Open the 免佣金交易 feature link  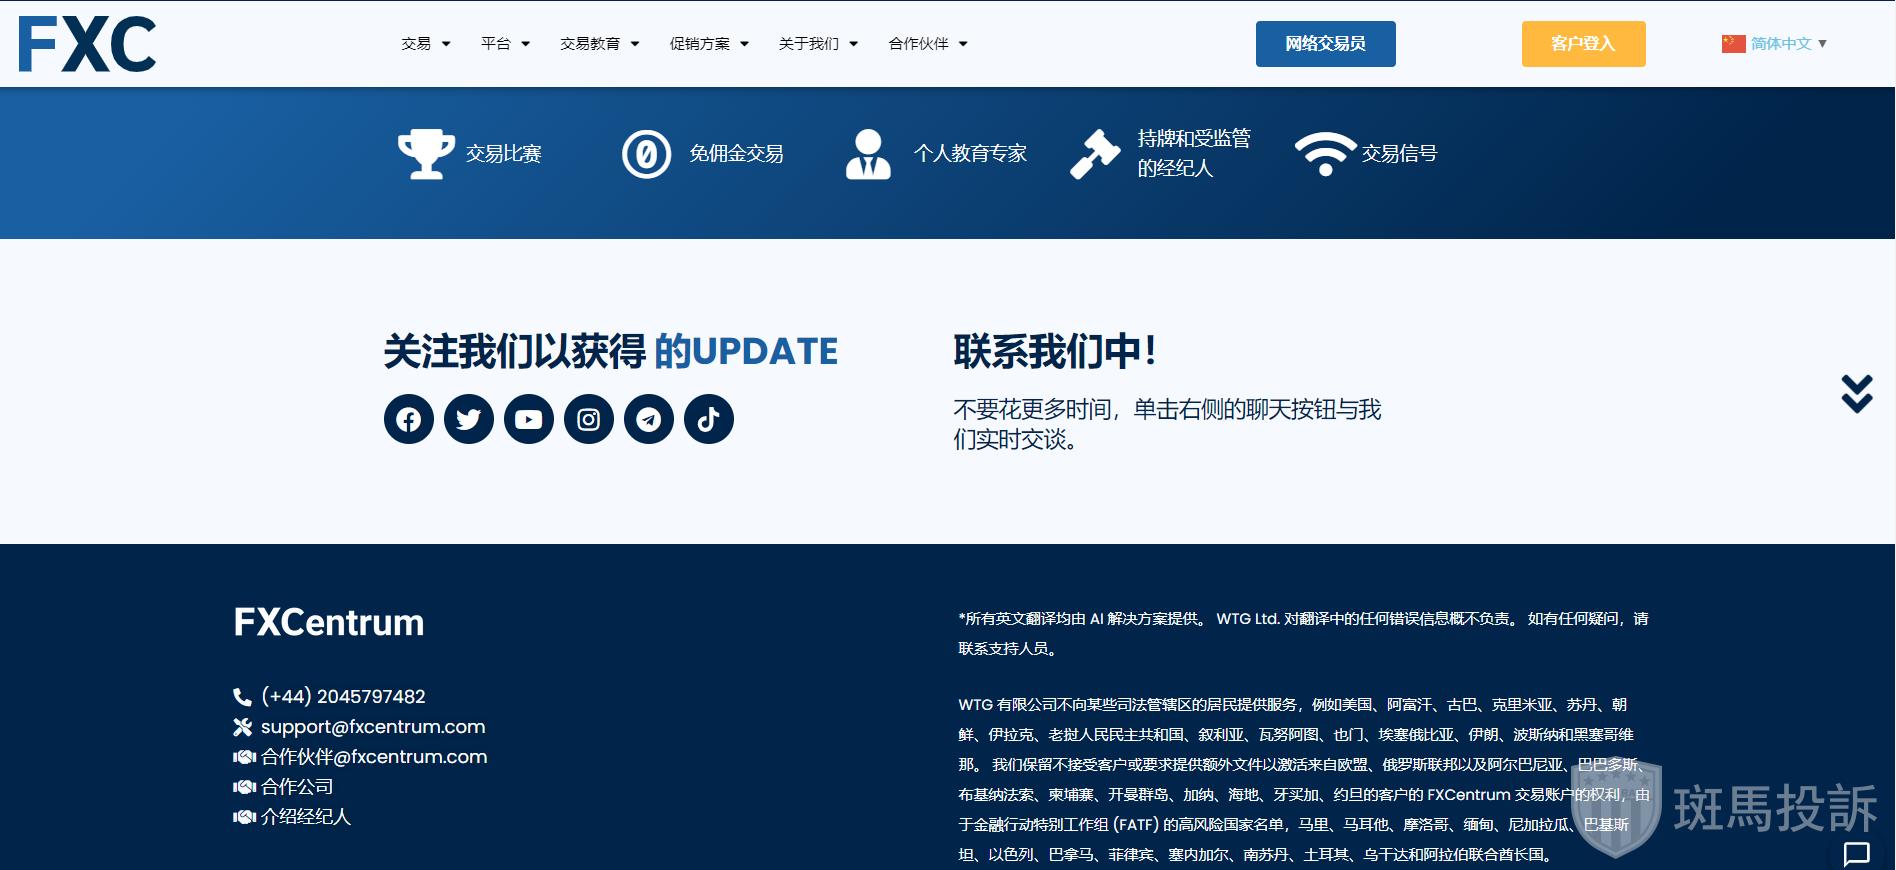click(737, 154)
